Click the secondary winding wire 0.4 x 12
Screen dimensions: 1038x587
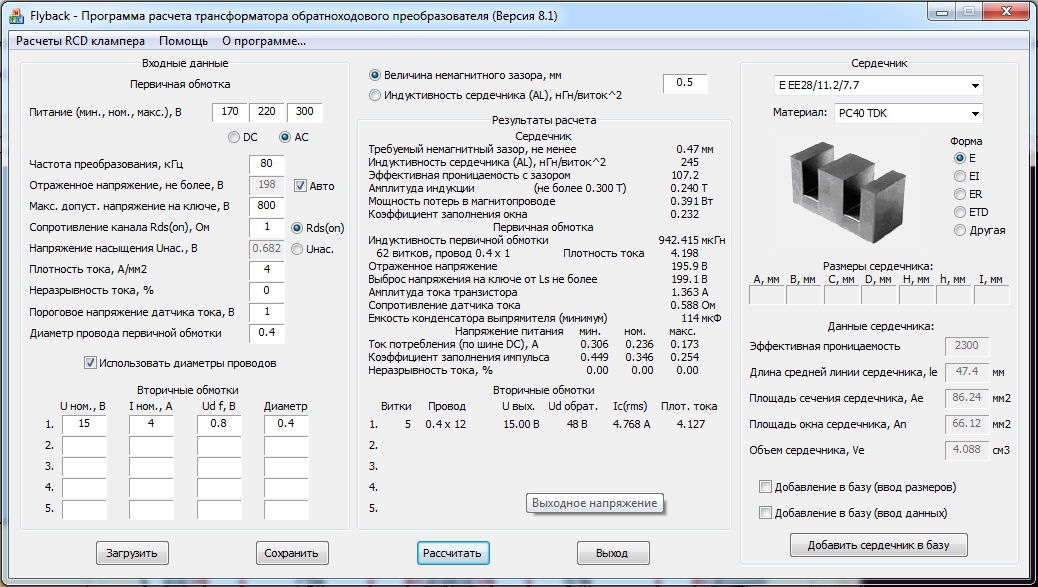tap(446, 424)
